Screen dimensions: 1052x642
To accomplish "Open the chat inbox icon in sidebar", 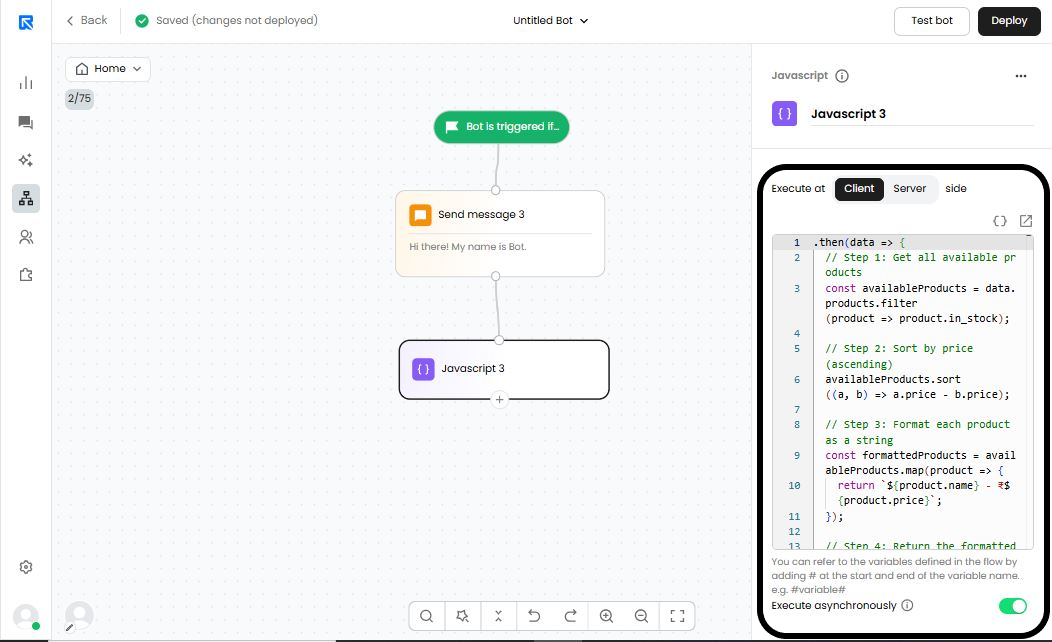I will pos(26,122).
